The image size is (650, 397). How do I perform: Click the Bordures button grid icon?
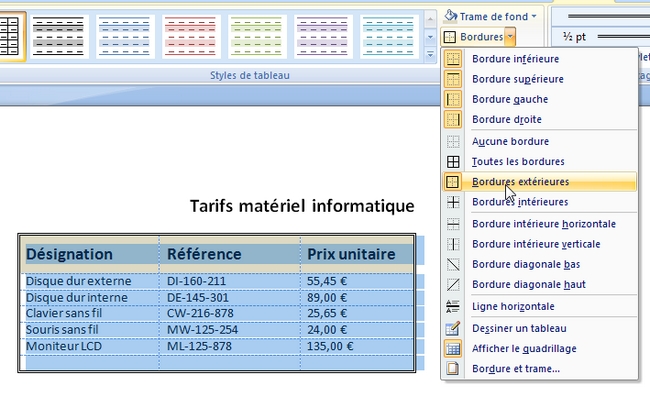(450, 37)
